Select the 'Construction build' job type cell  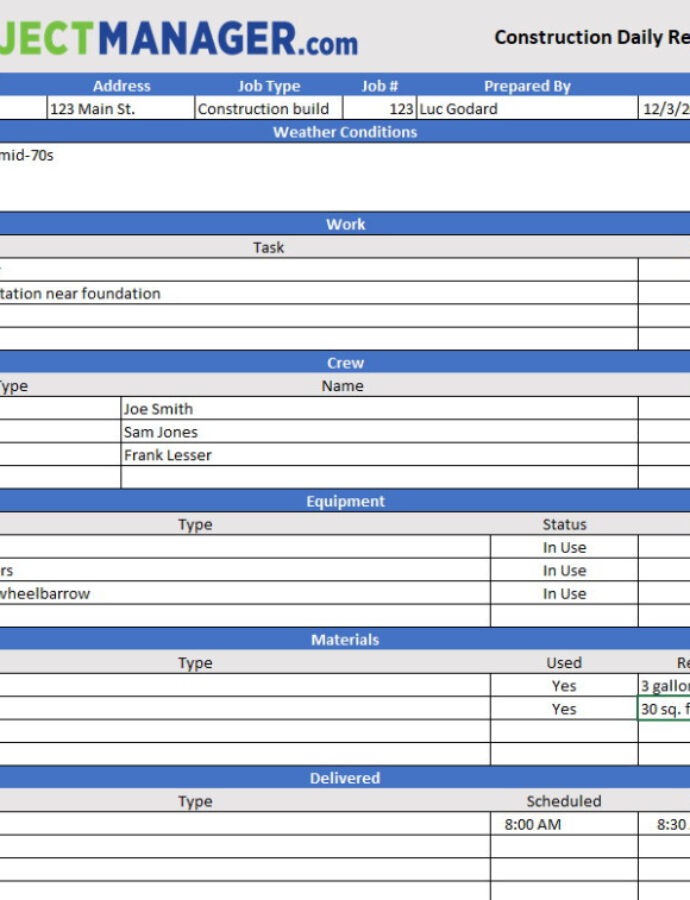(x=268, y=109)
